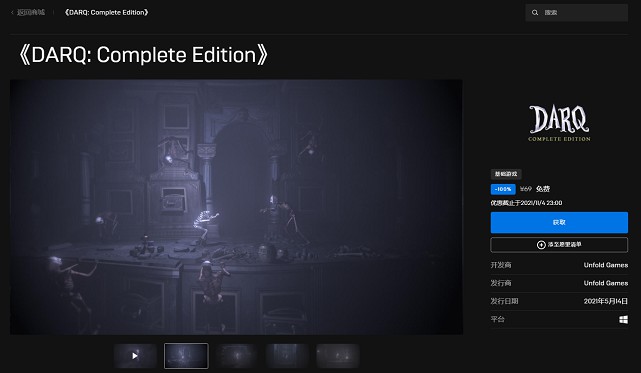The image size is (641, 373).
Task: Click the struck-through ¥69 original price
Action: (x=526, y=189)
